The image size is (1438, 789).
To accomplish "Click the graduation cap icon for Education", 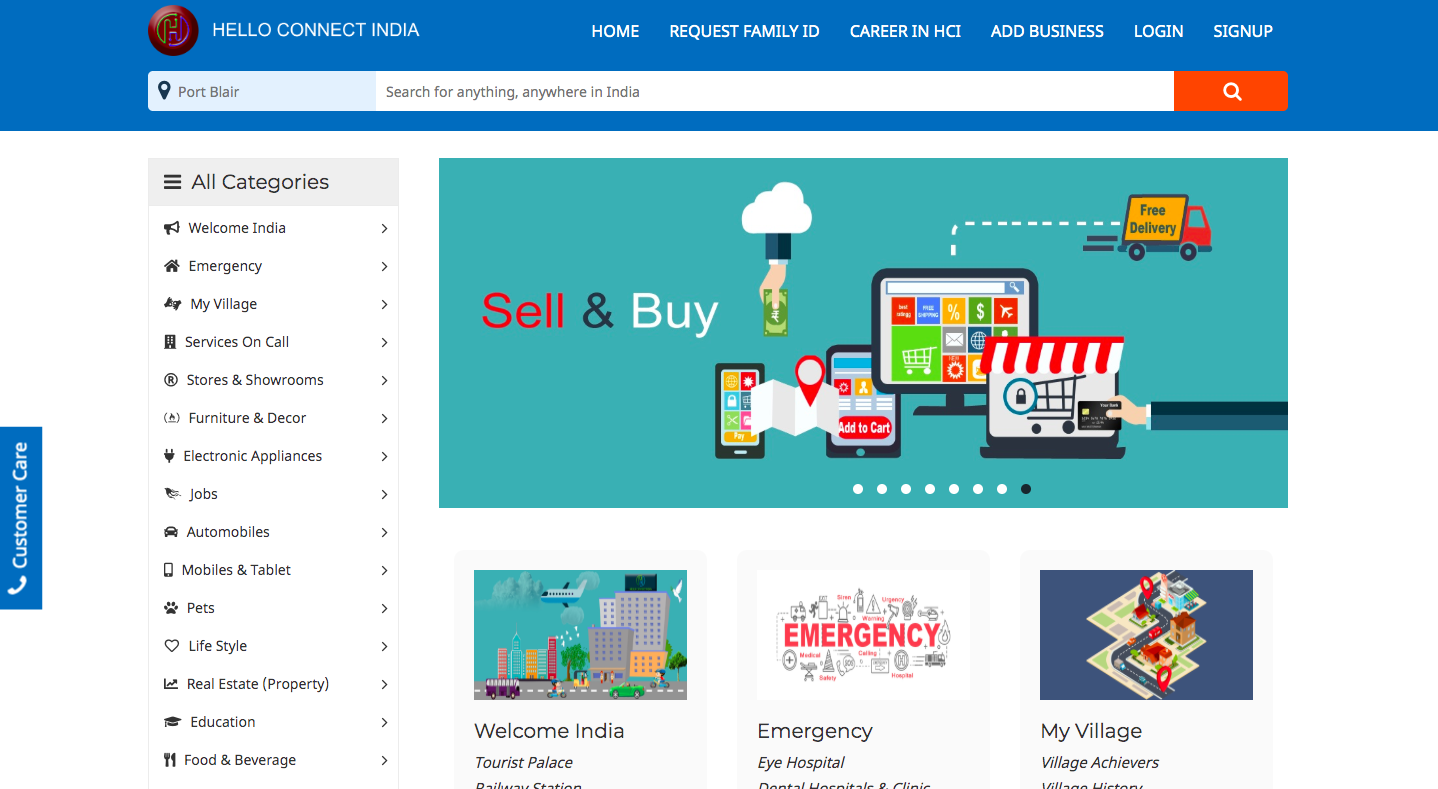I will 172,722.
